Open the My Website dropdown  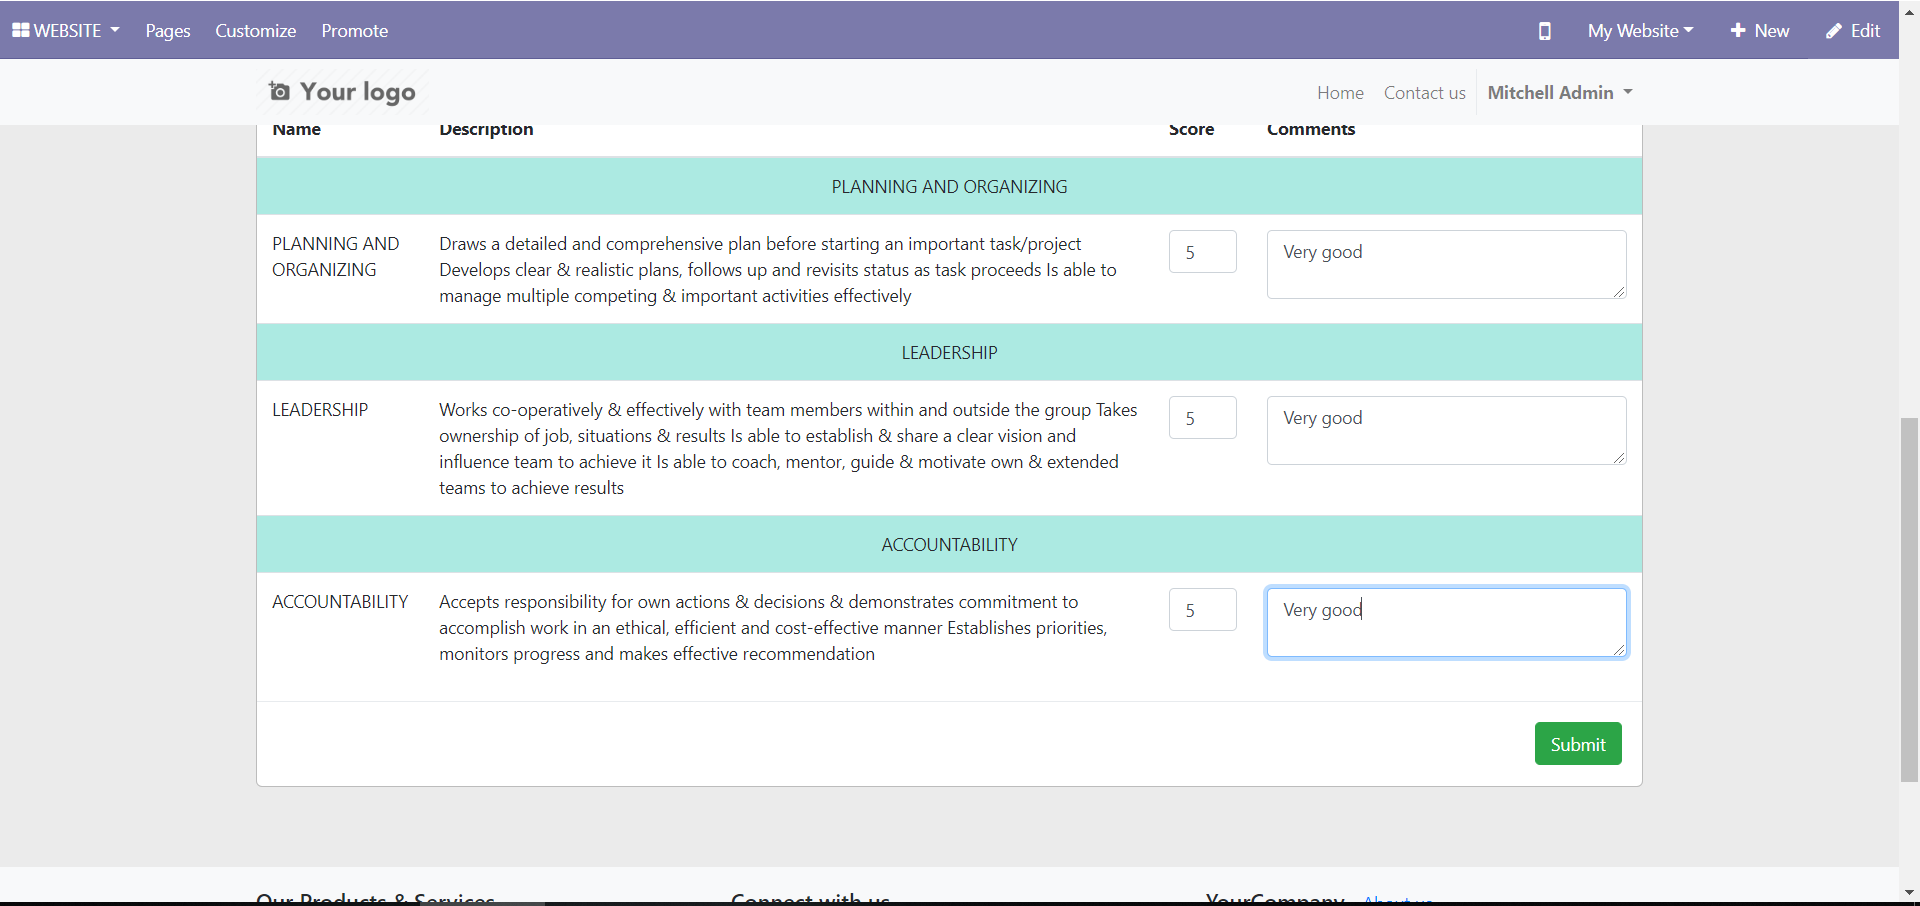[1640, 31]
